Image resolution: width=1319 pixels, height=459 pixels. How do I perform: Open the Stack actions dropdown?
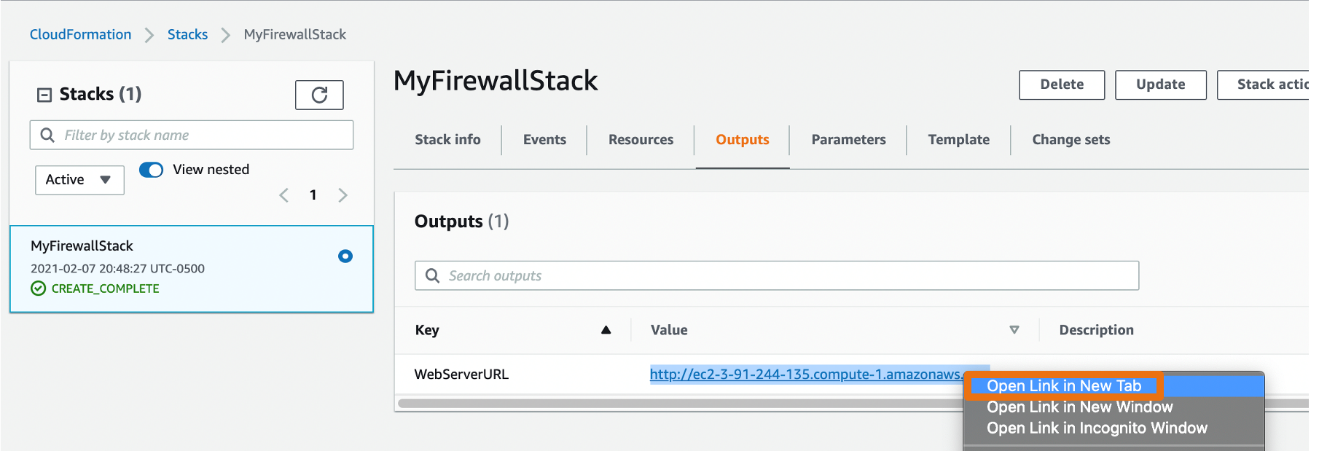[x=1264, y=85]
